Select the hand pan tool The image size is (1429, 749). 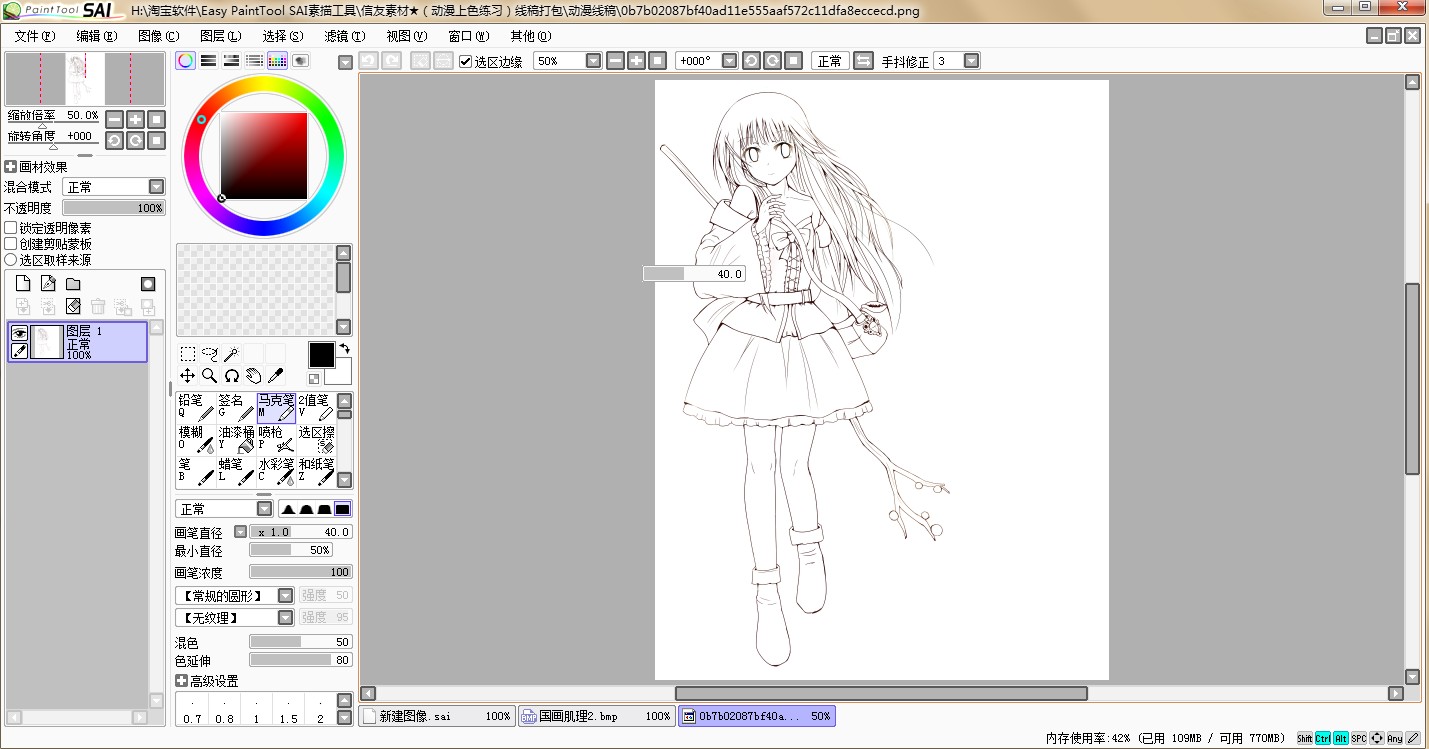click(254, 375)
